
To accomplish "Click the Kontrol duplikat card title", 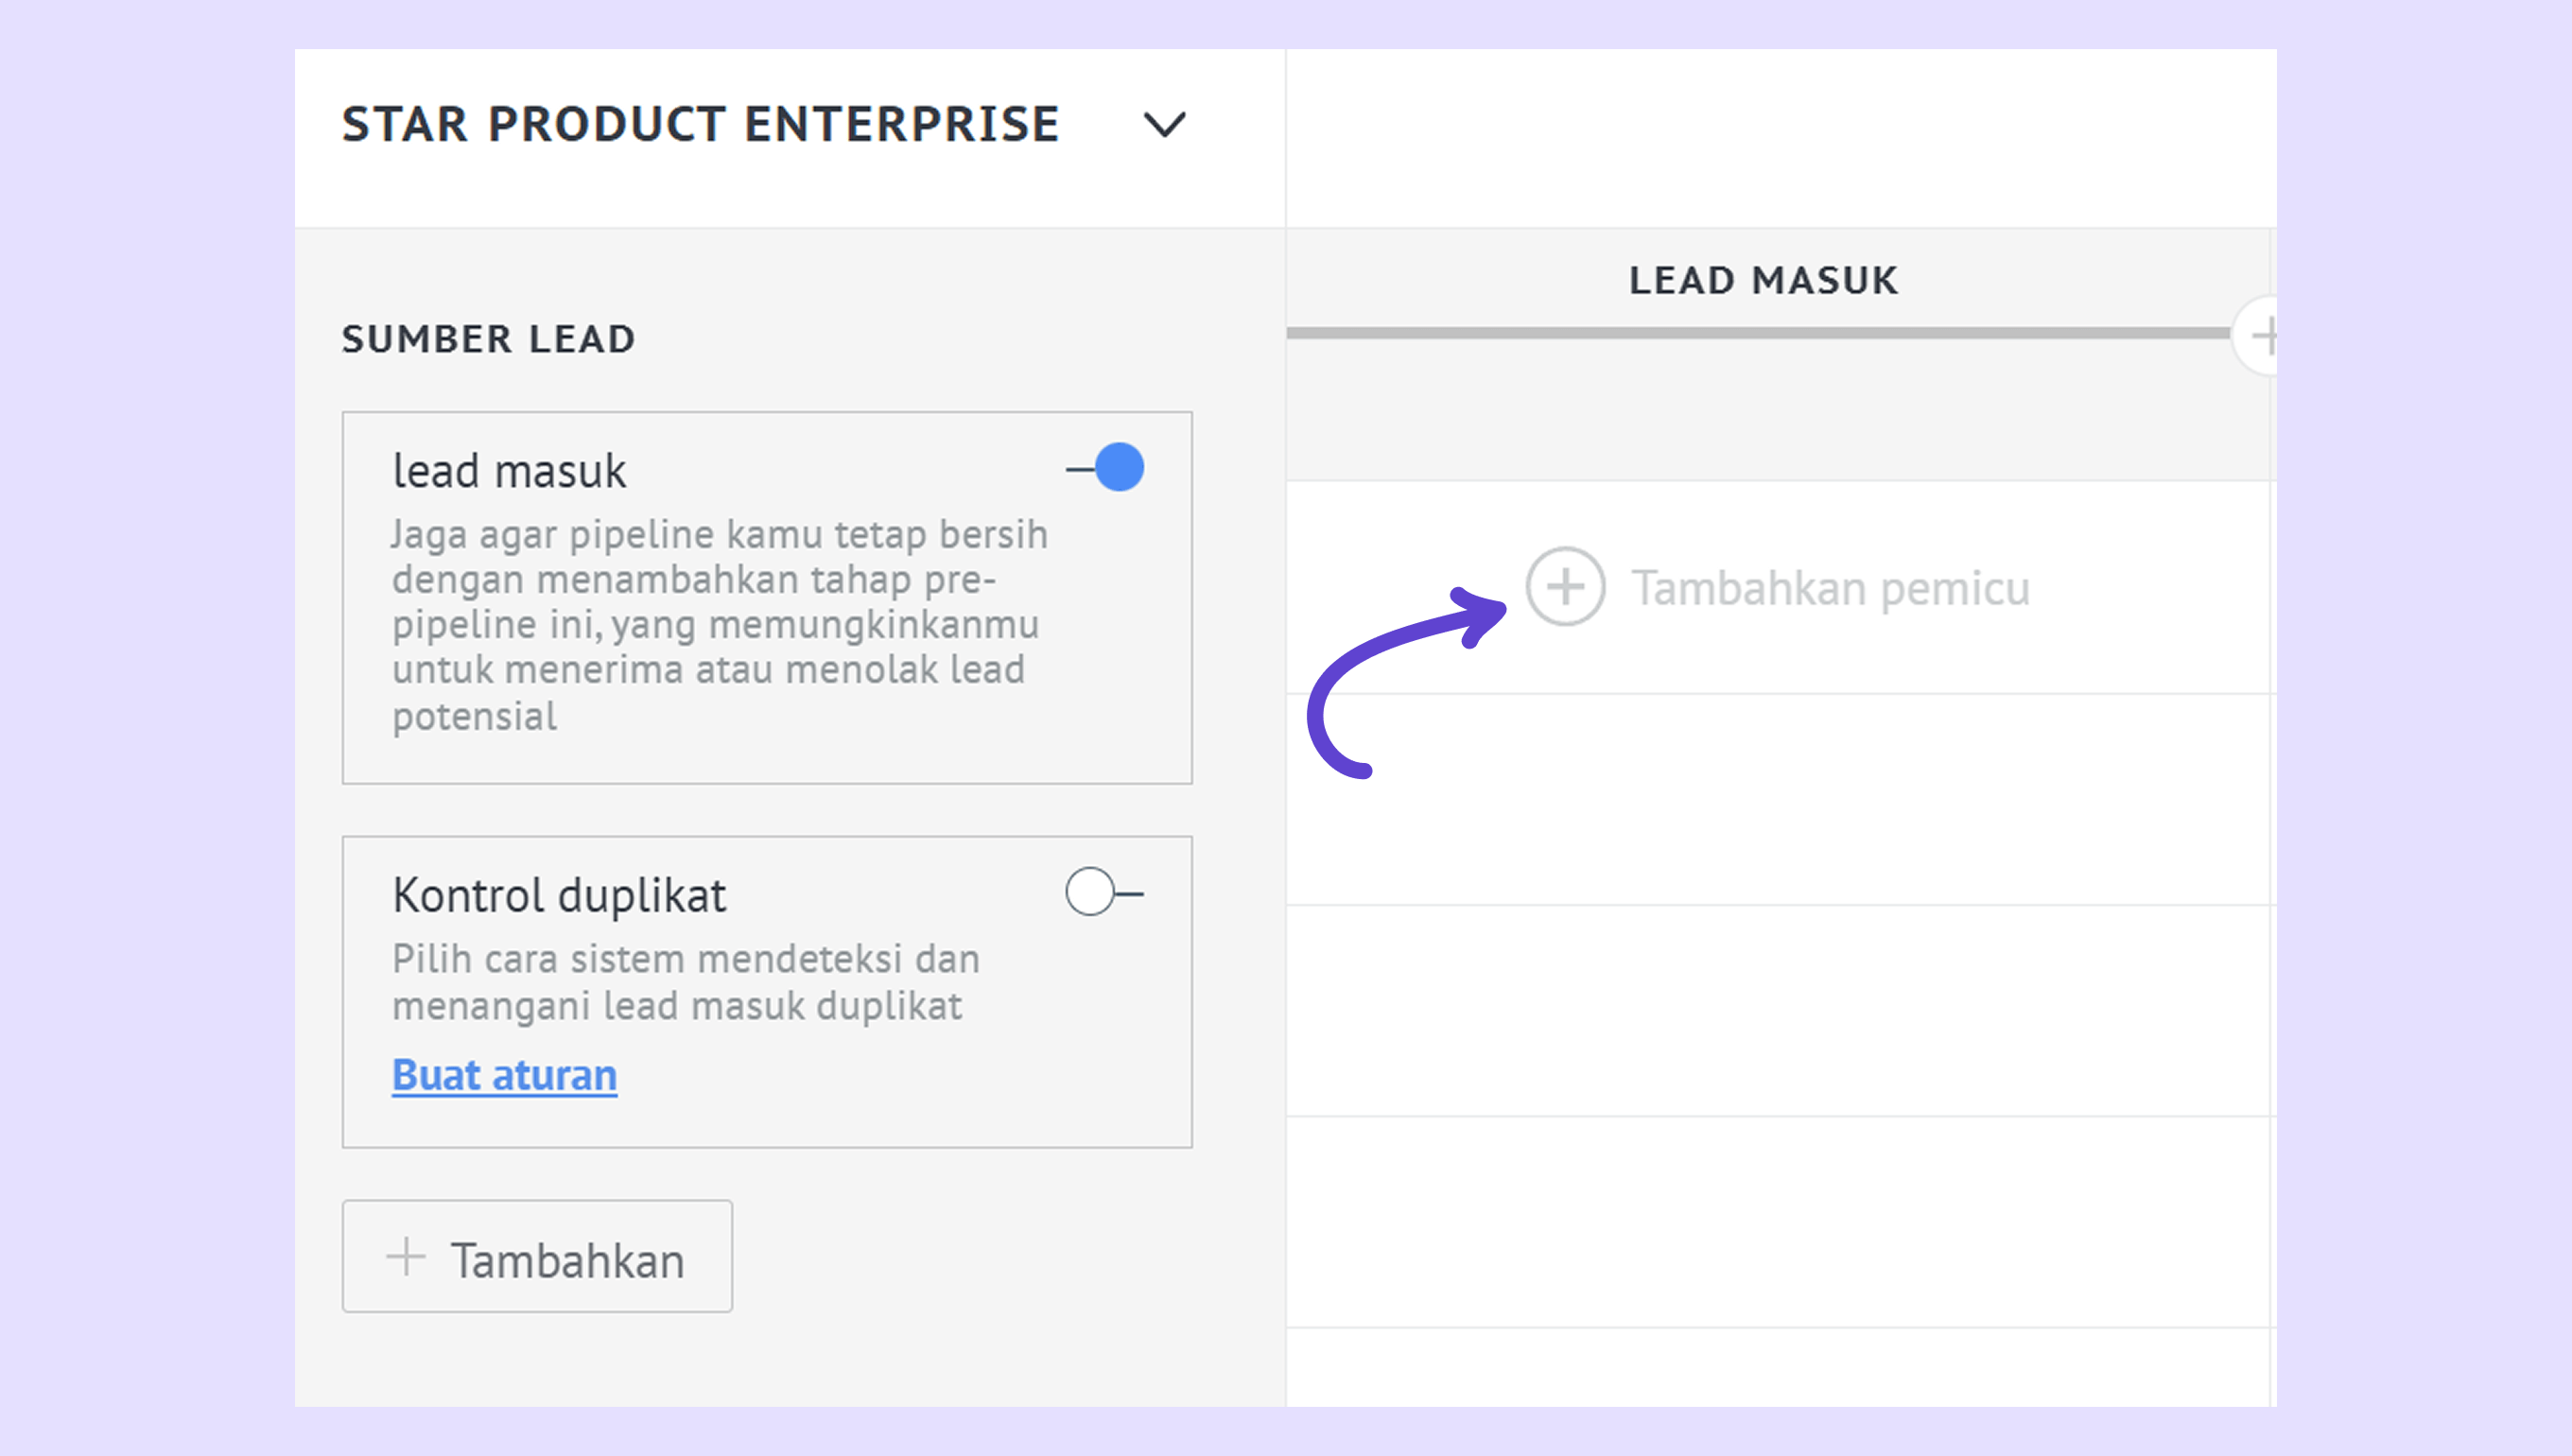I will (x=559, y=895).
